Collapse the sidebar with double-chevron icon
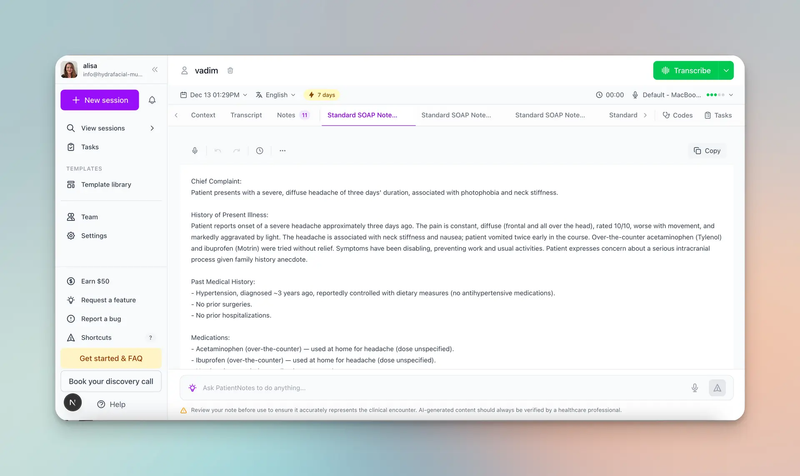Image resolution: width=800 pixels, height=476 pixels. pos(155,69)
